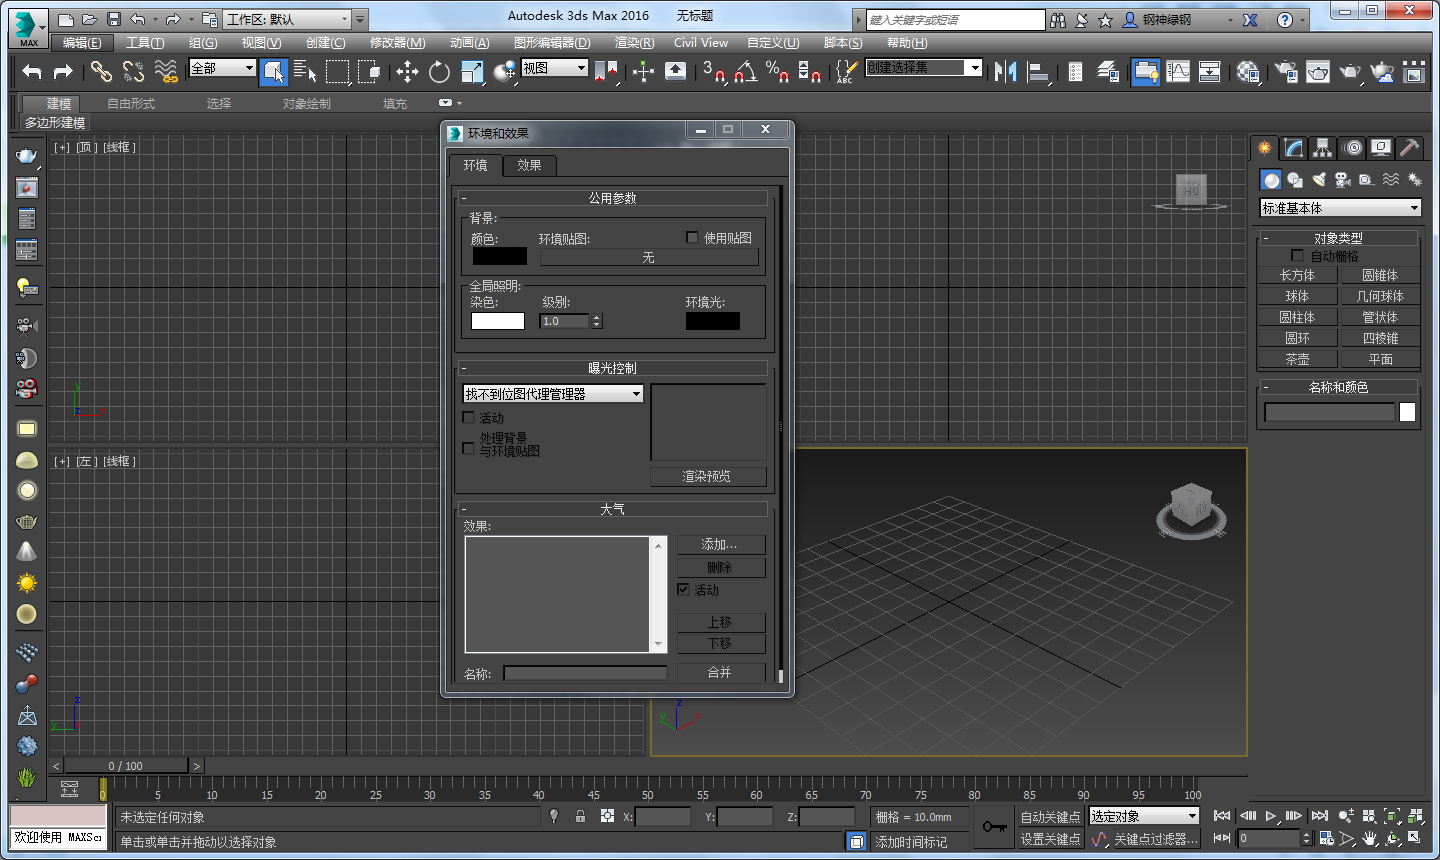Activate the Select and Rotate tool
Screen dimensions: 1440x860
coord(439,71)
